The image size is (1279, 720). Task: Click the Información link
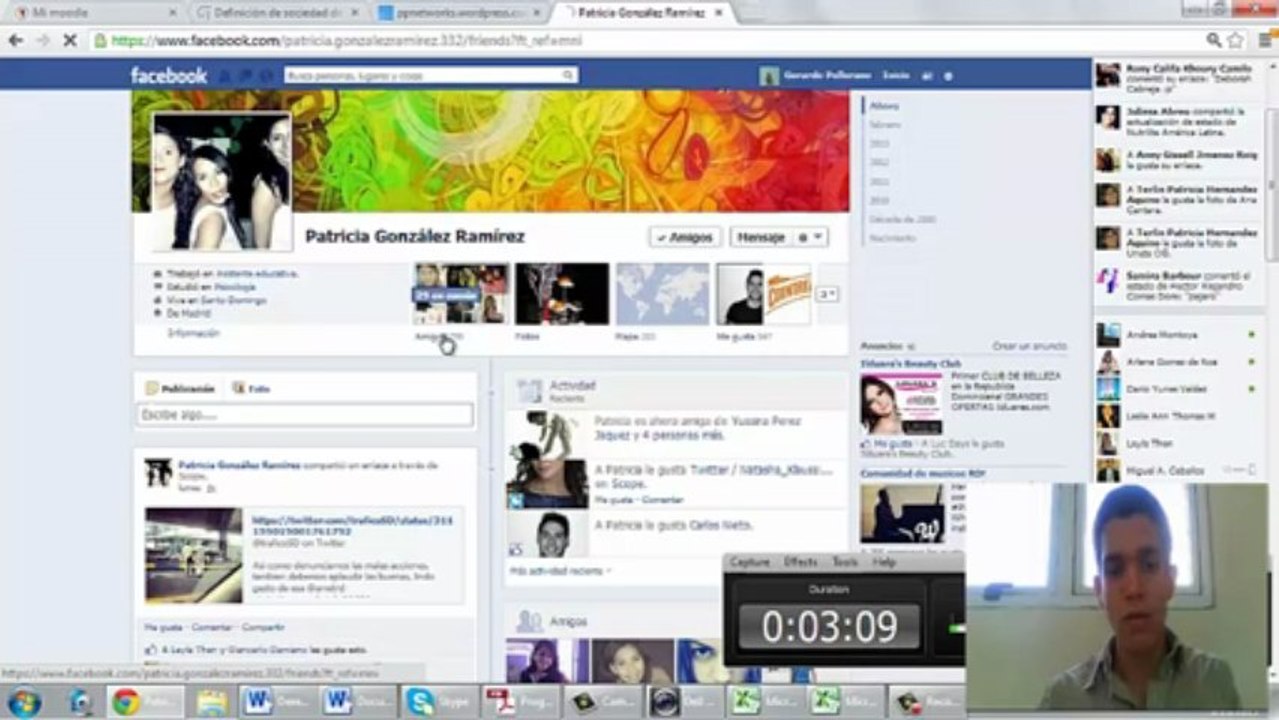click(x=193, y=333)
